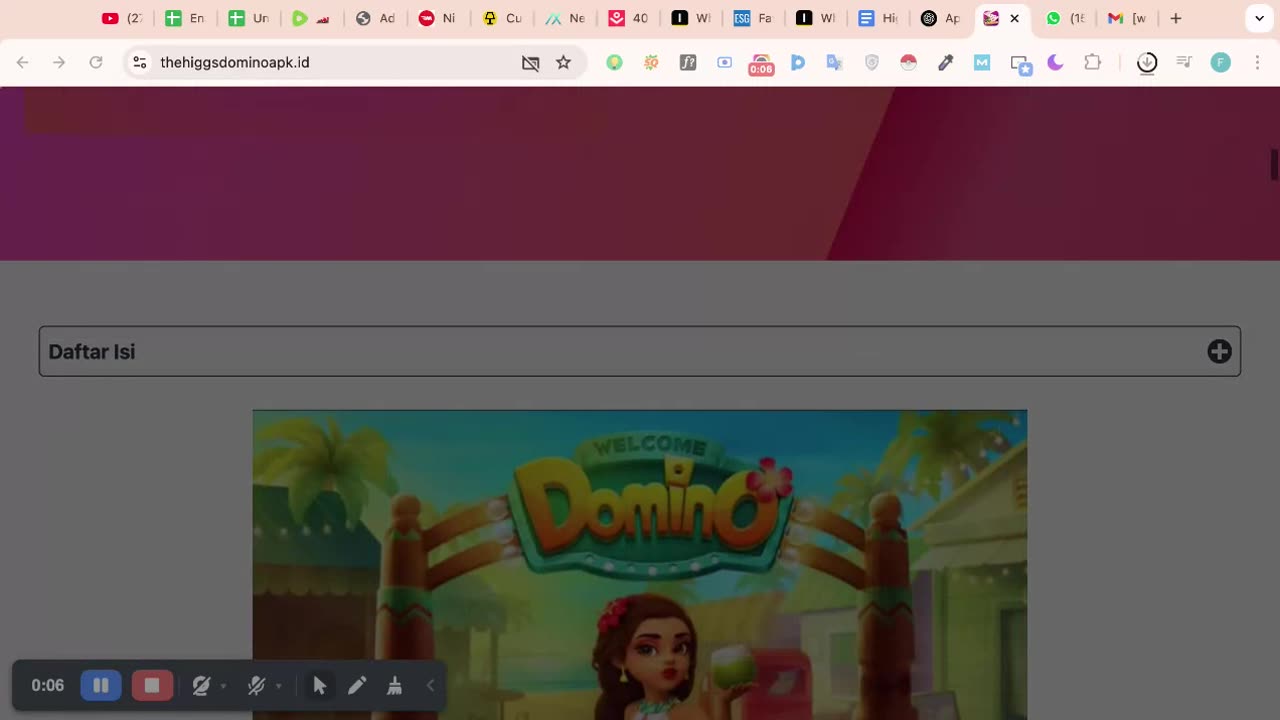Switch to the tab labeled Ne
The height and width of the screenshot is (720, 1280).
[x=564, y=18]
